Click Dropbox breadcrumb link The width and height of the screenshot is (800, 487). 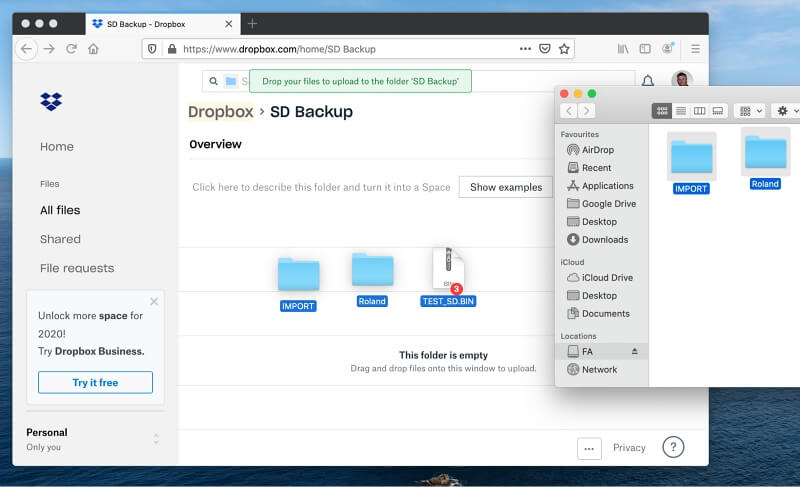[x=220, y=112]
